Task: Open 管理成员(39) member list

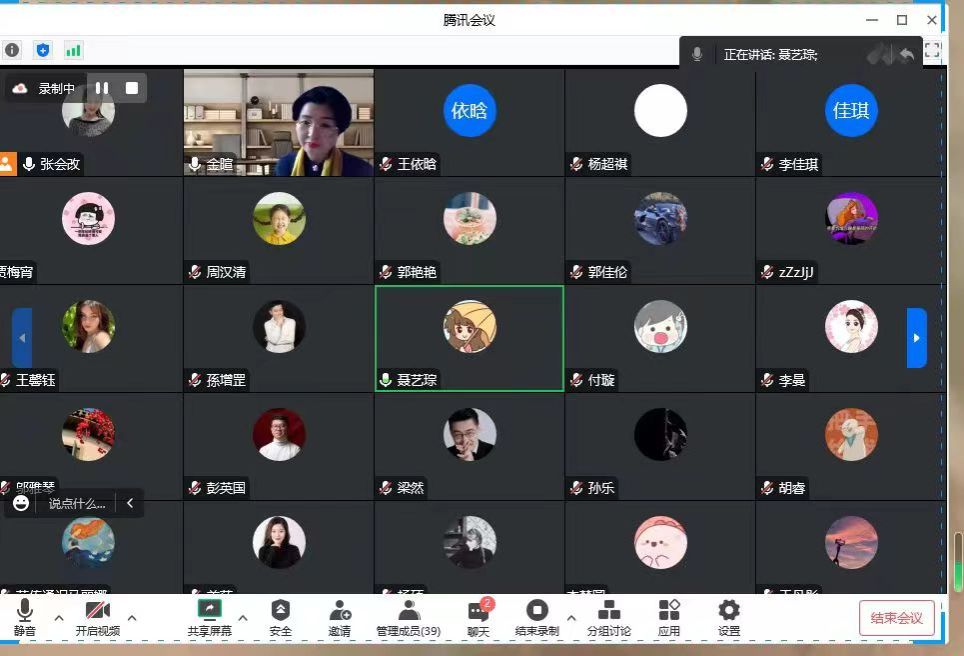Action: click(x=408, y=617)
